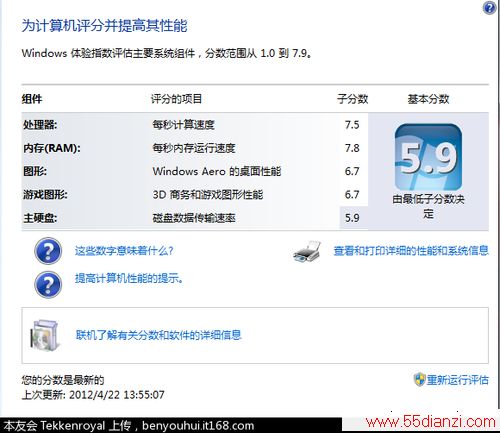
Task: Click the 组件 column header
Action: (32, 99)
